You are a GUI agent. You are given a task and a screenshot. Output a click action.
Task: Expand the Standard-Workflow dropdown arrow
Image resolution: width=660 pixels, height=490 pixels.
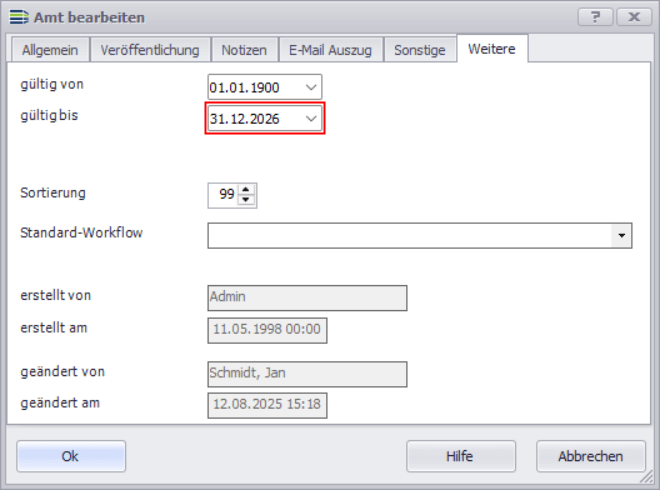(622, 235)
